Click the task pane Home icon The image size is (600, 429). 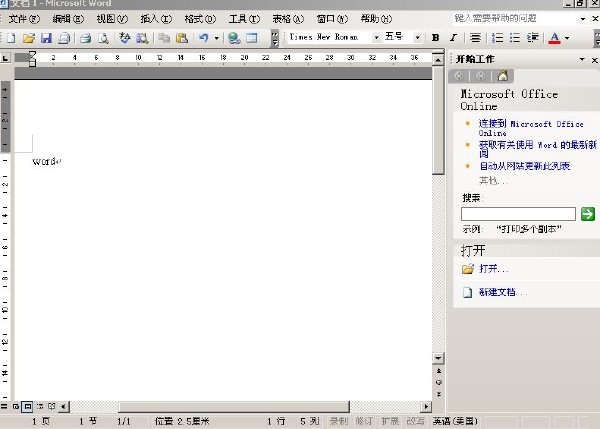(503, 76)
